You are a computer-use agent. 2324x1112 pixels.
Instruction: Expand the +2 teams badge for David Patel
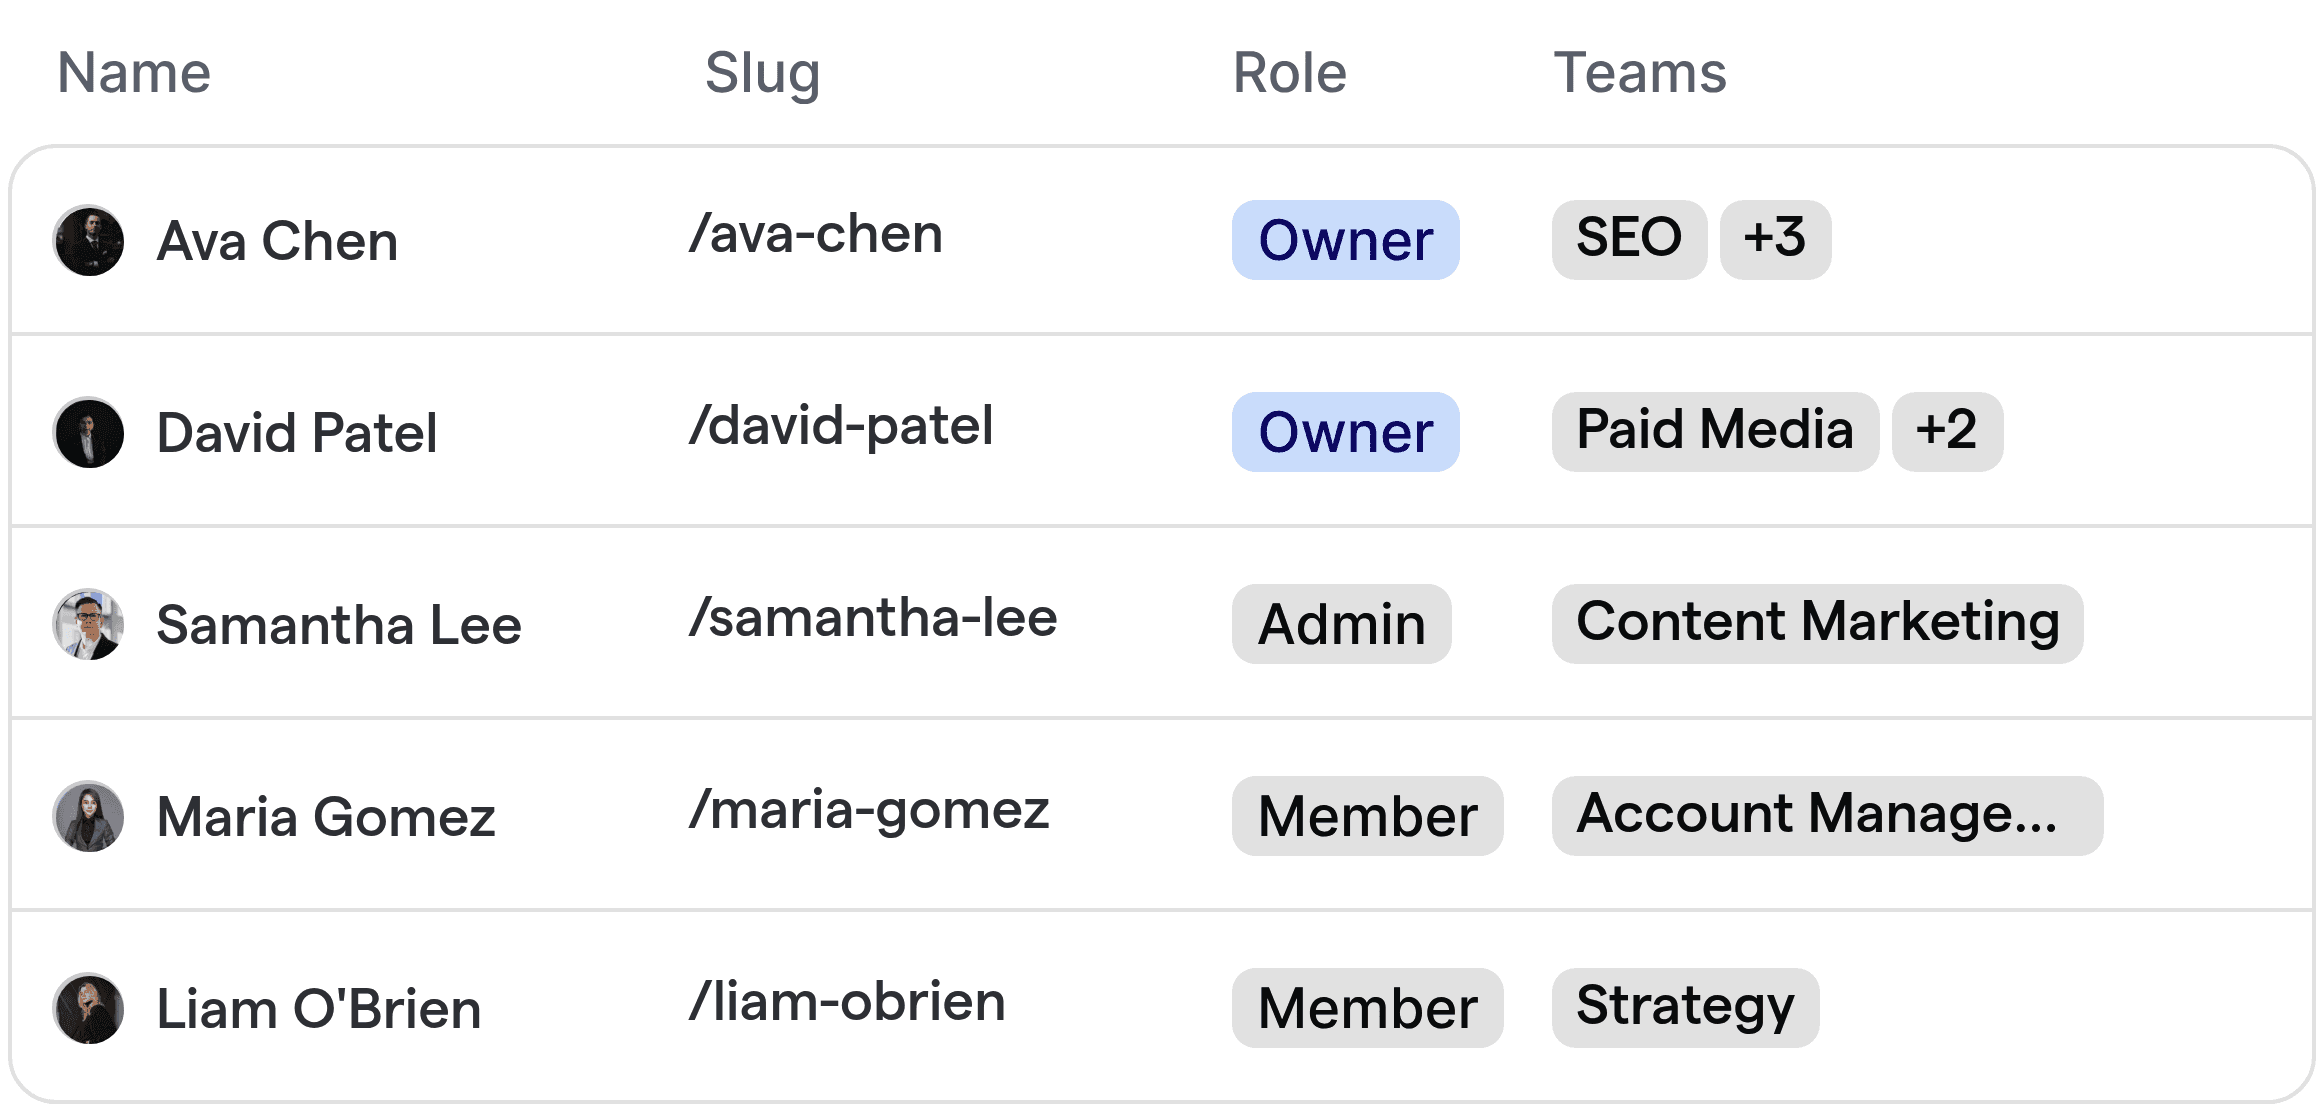pyautogui.click(x=1946, y=430)
